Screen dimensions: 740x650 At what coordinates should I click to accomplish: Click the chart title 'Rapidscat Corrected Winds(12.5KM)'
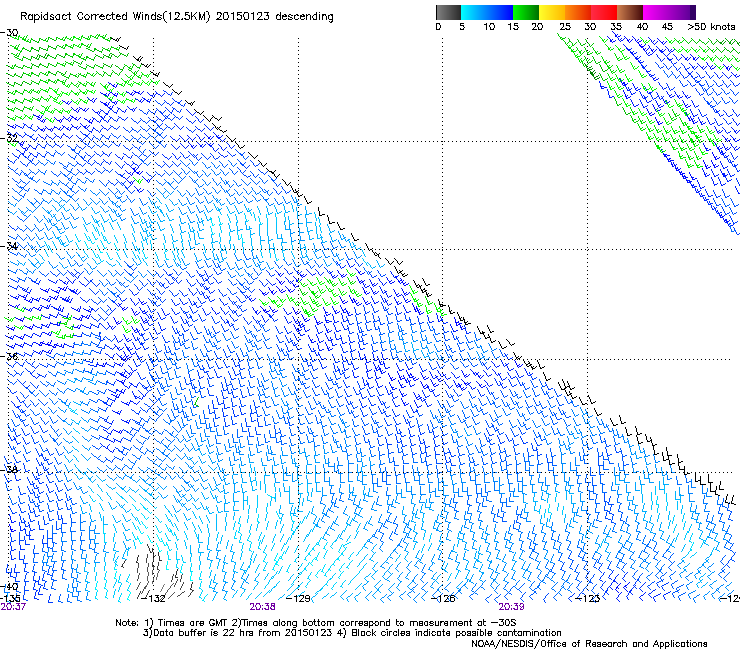(x=115, y=17)
